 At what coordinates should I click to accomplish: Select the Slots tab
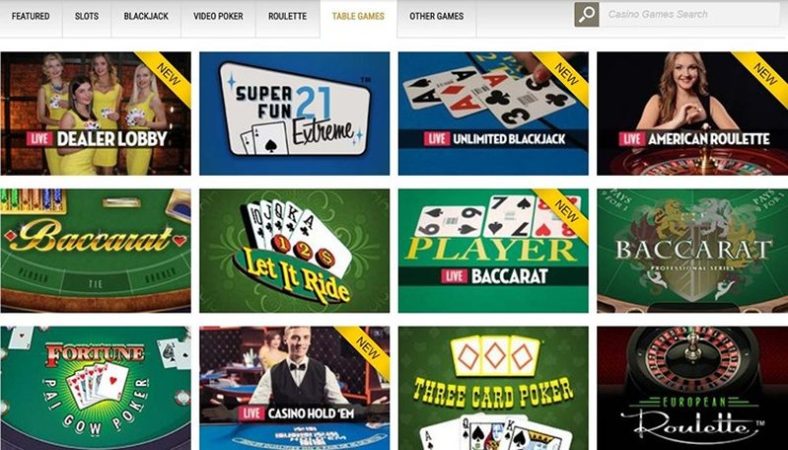coord(86,16)
